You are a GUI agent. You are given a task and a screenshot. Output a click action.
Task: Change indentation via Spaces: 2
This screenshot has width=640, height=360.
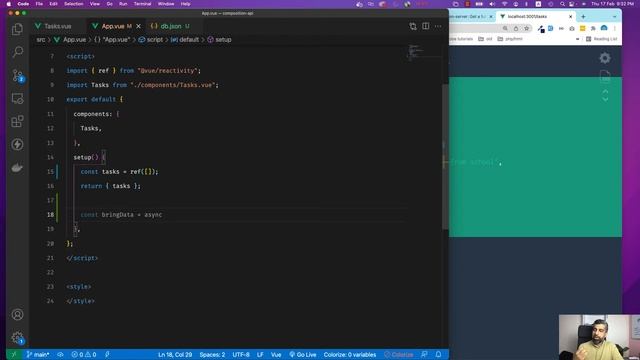coord(212,354)
